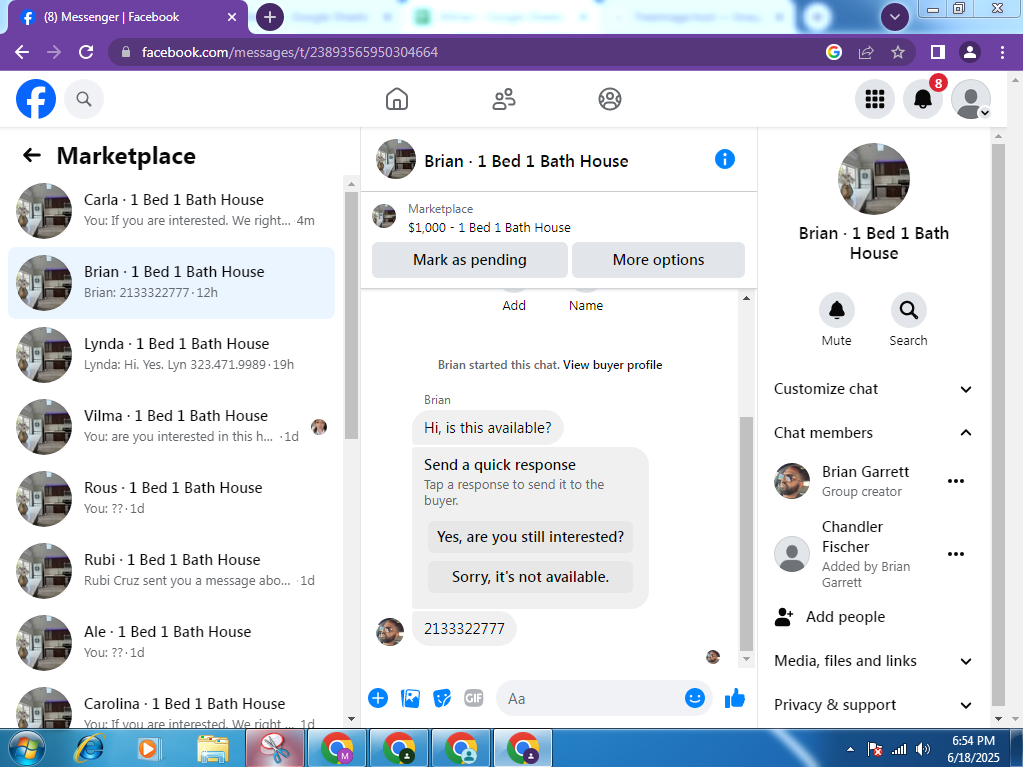The height and width of the screenshot is (767, 1023).
Task: Open conversation information blue info icon
Action: (725, 159)
